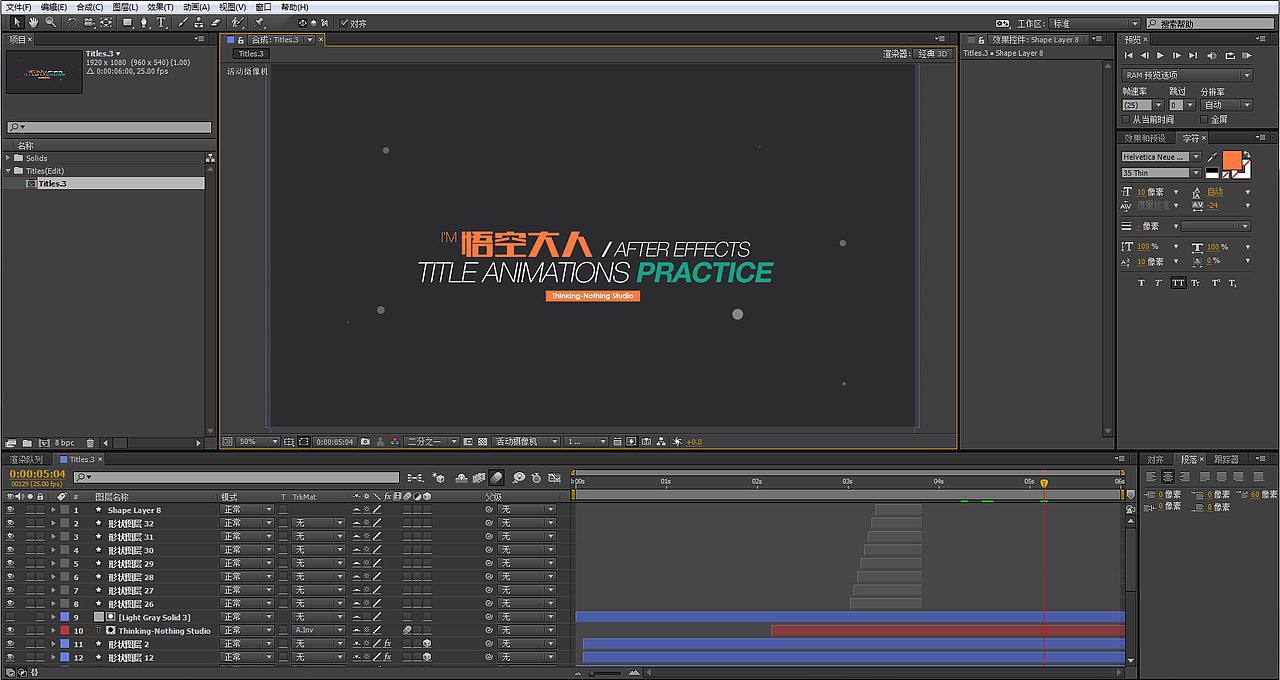Select the Rotation tool
Viewport: 1280px width, 680px height.
pyautogui.click(x=73, y=22)
